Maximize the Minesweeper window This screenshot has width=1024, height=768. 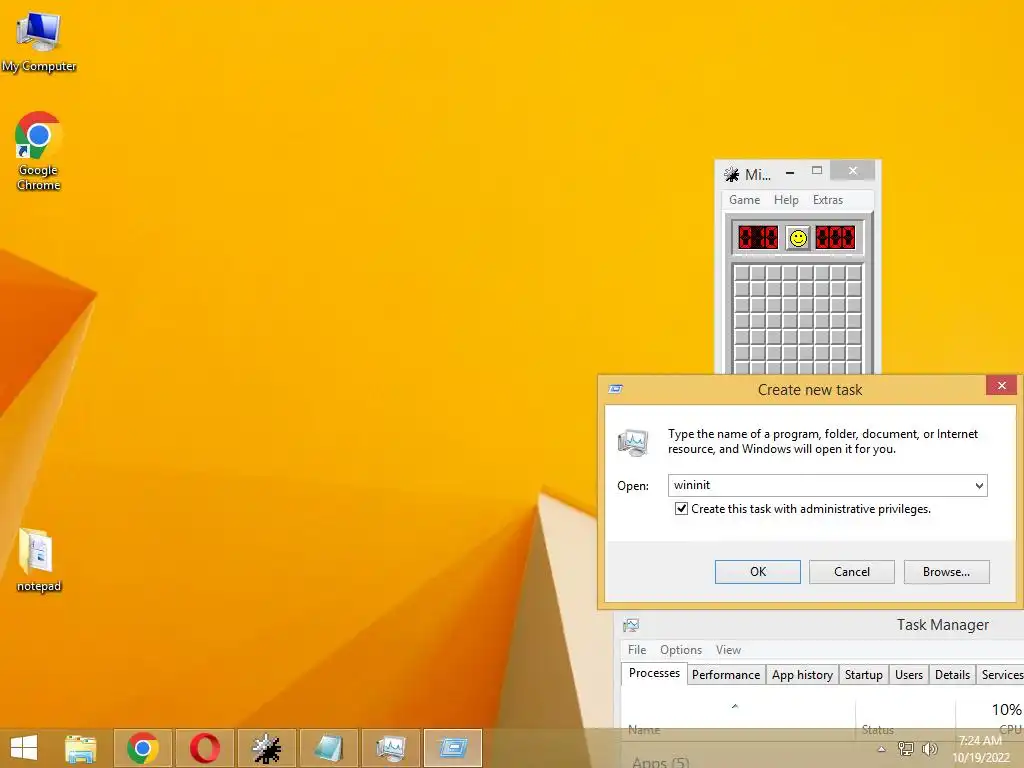[x=817, y=171]
